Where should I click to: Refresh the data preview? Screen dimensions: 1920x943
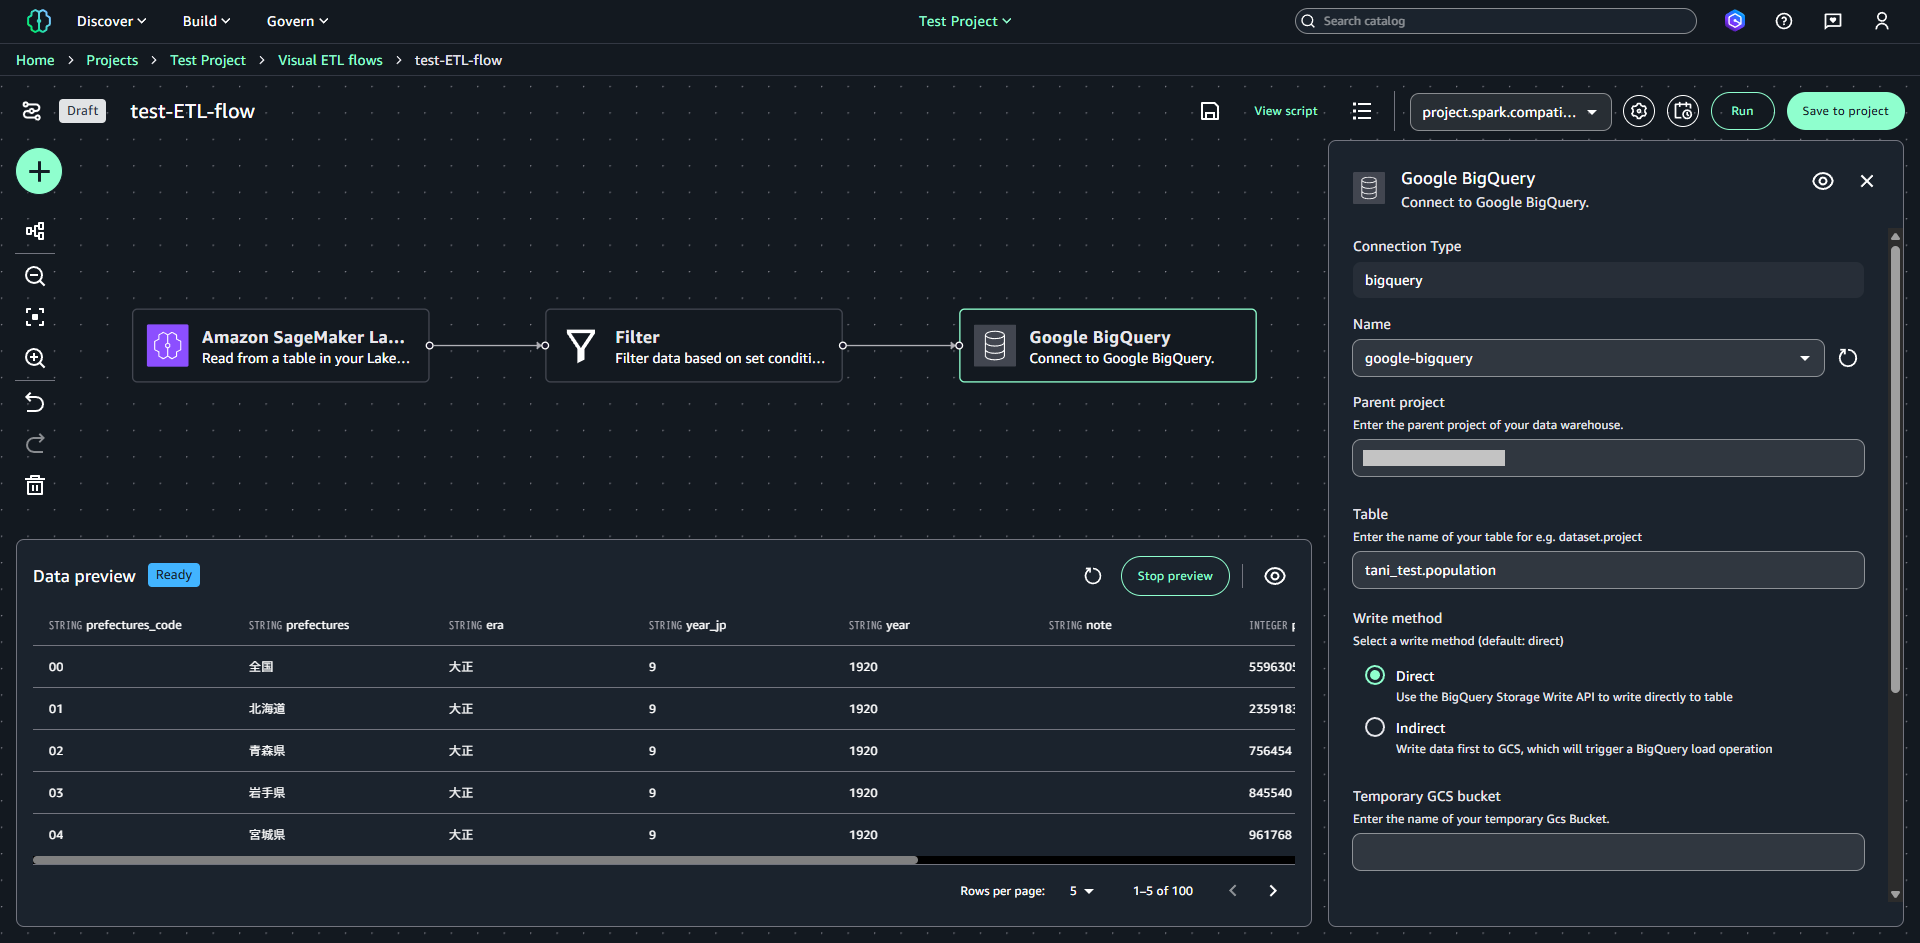click(1093, 576)
